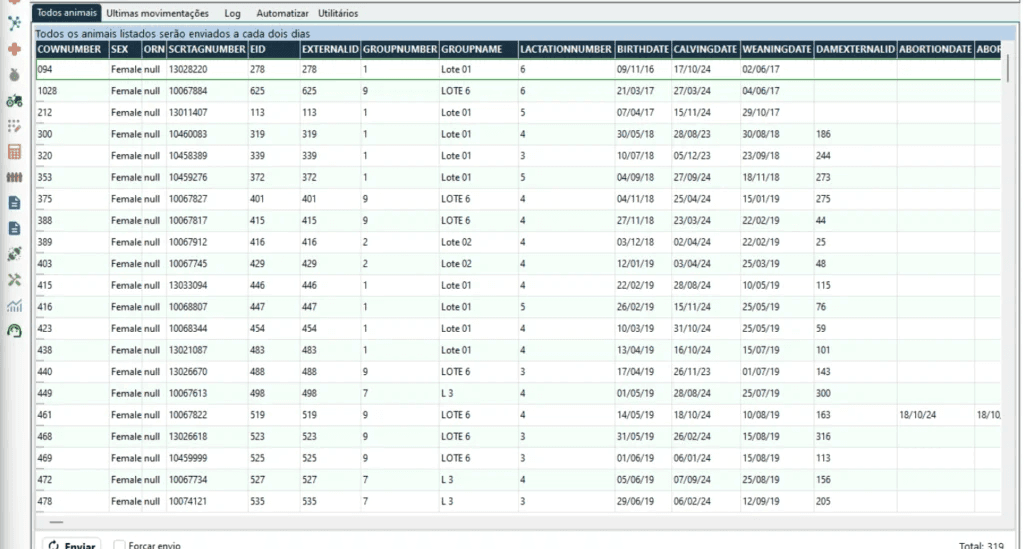Open the Automatizar tab
1024x549 pixels.
[282, 13]
